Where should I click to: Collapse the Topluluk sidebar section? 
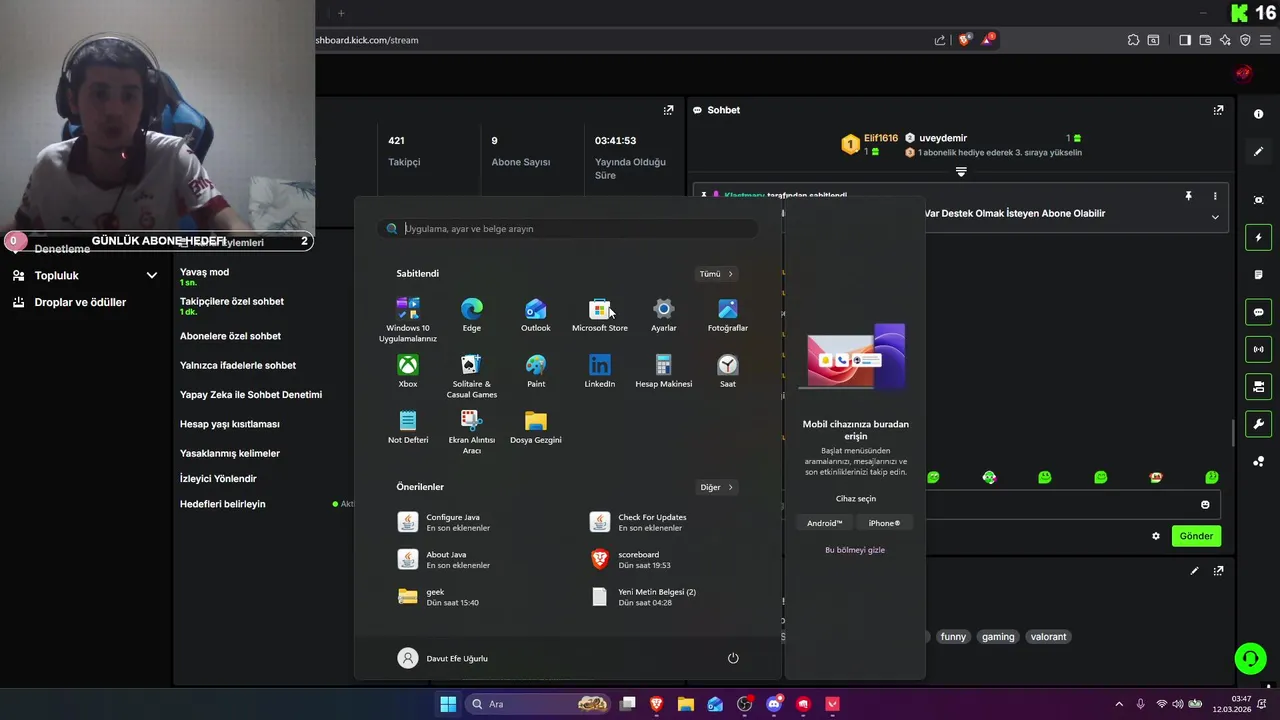[x=152, y=275]
